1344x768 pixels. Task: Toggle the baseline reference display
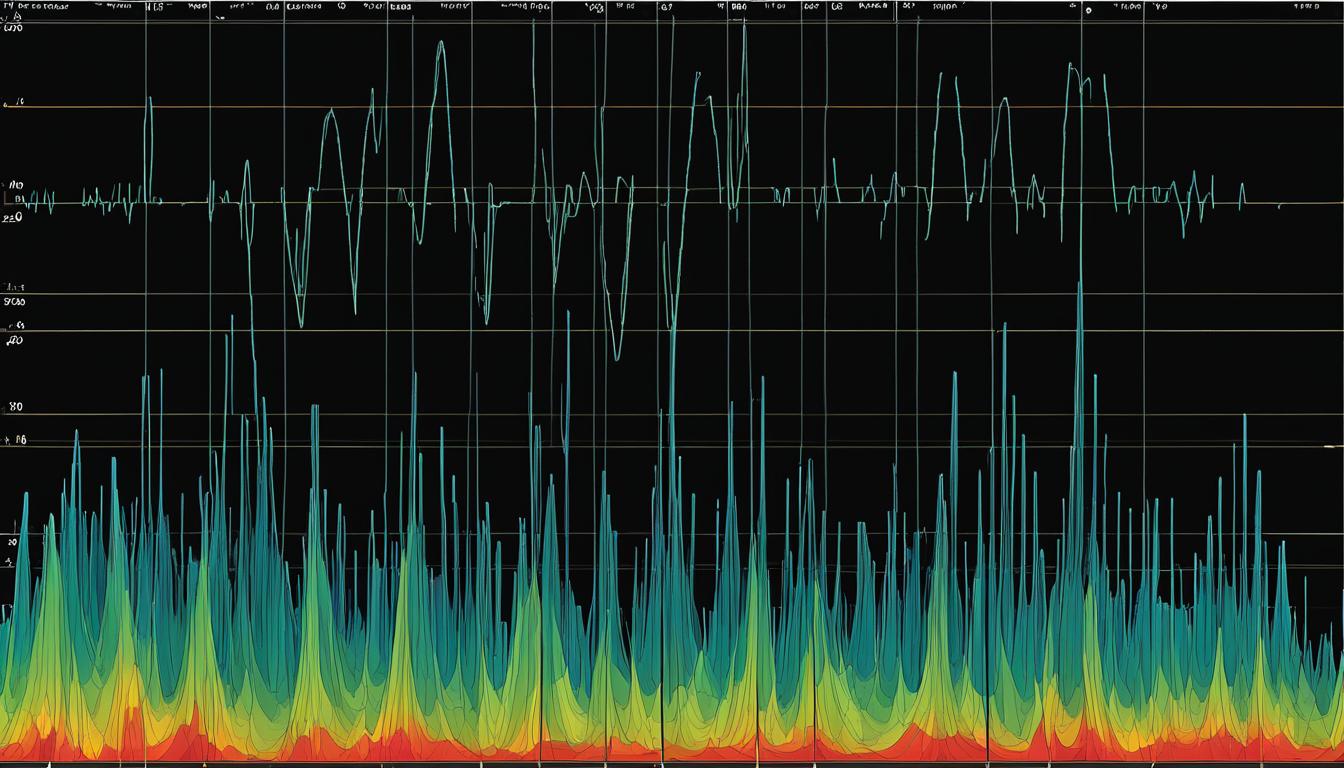(x=670, y=198)
